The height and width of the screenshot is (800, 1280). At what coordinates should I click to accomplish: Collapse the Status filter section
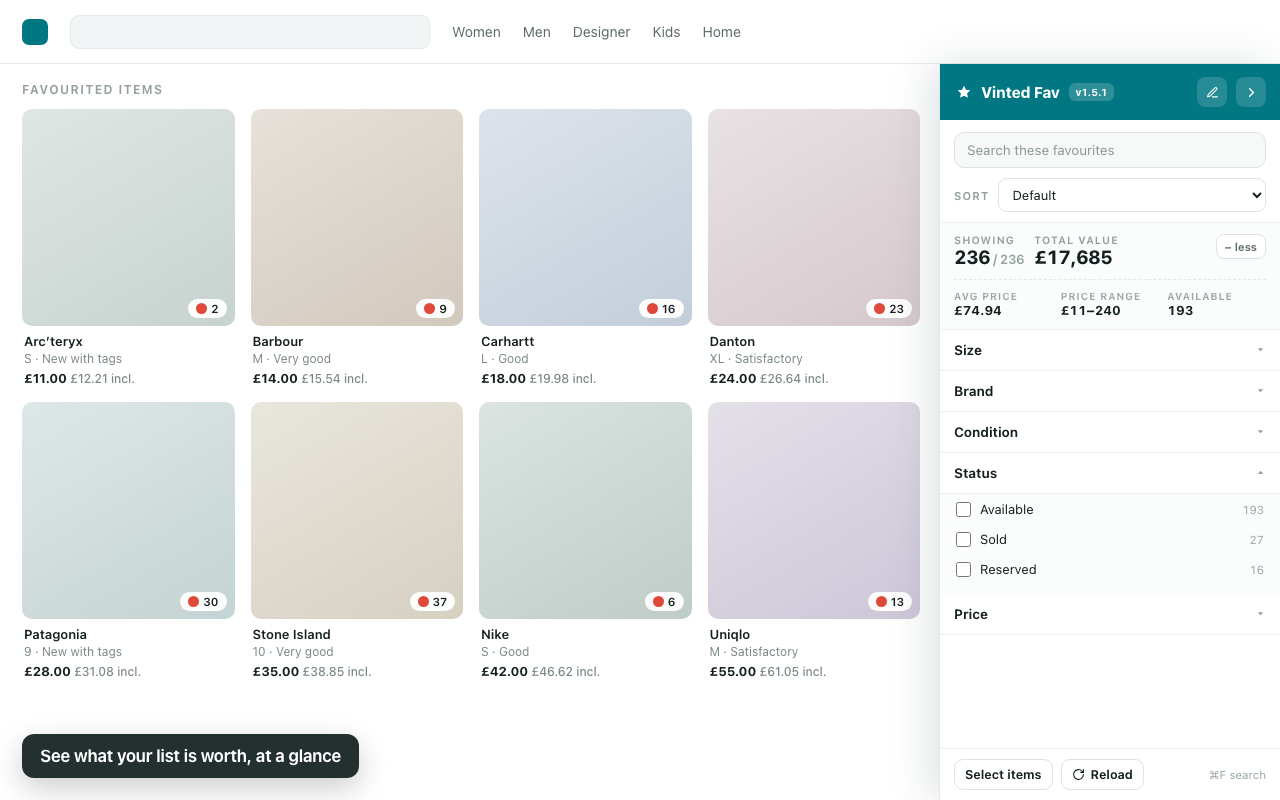pyautogui.click(x=1110, y=473)
